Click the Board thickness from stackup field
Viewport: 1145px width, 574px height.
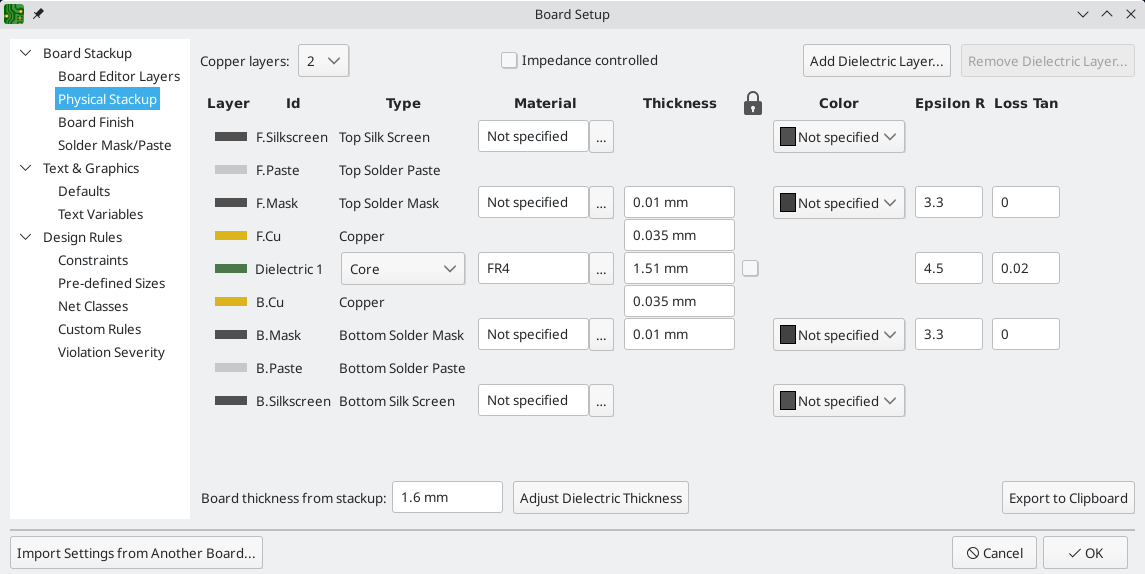[447, 498]
